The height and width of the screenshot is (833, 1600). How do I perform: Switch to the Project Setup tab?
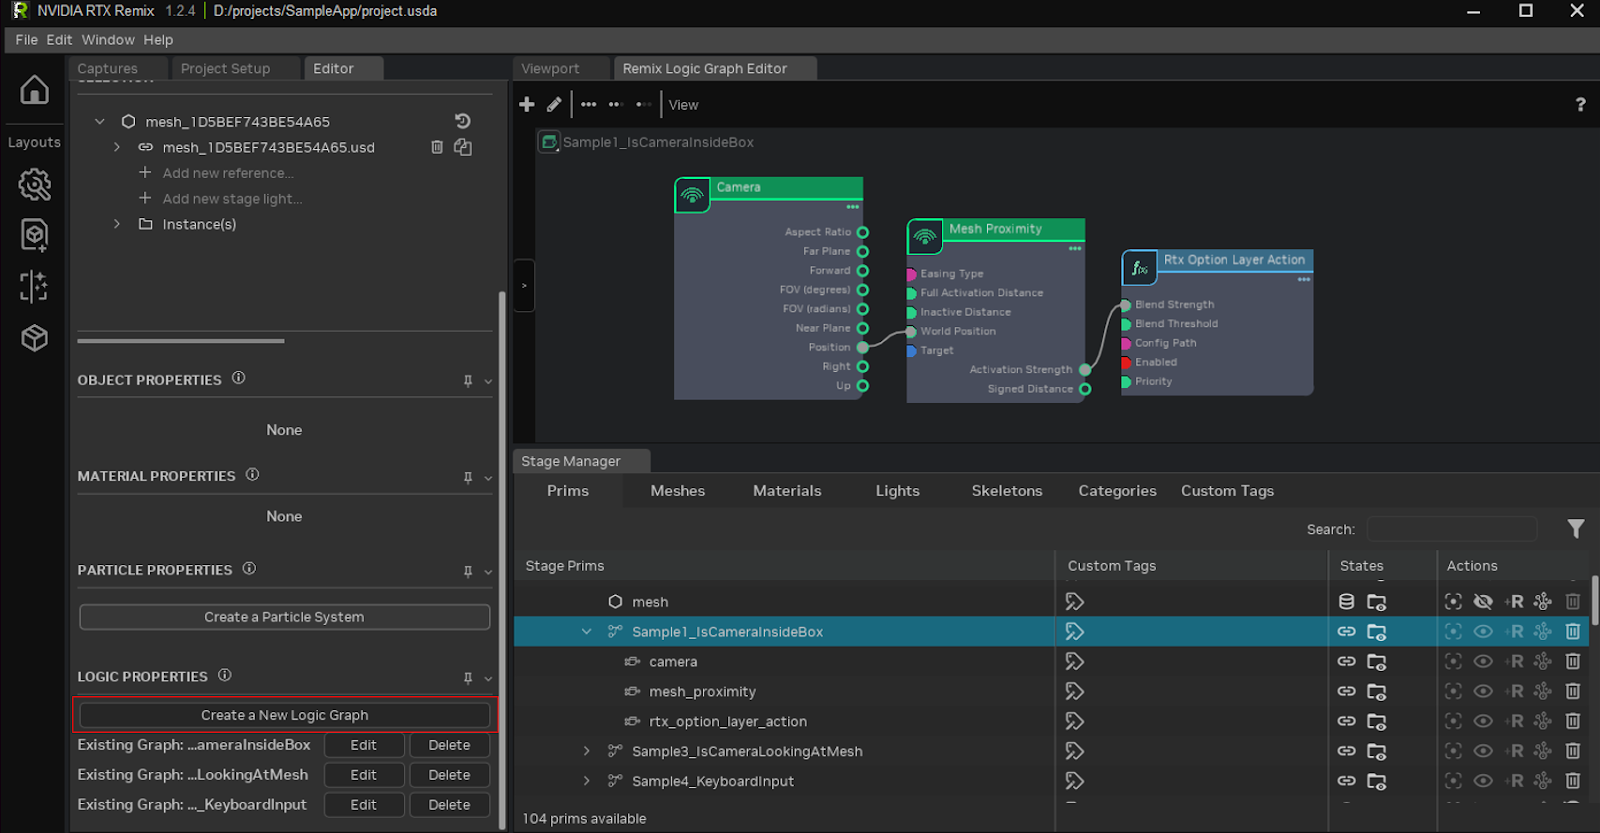pyautogui.click(x=225, y=68)
